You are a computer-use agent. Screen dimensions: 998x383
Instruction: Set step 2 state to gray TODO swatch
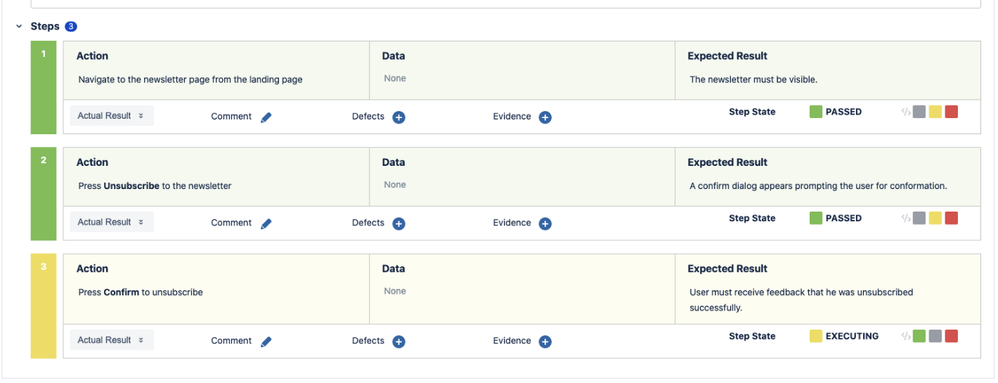(919, 218)
